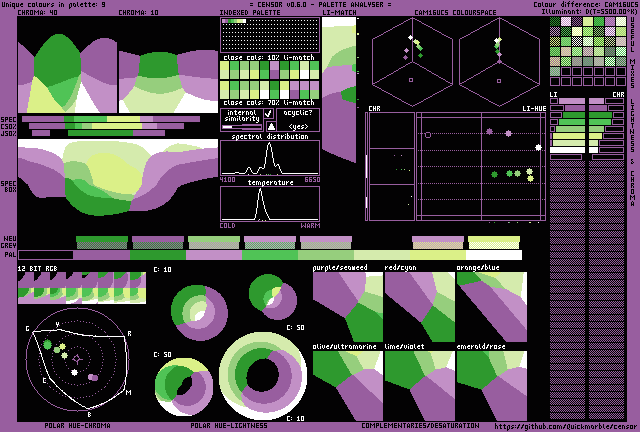Click the triangle icon below the checkmark

[x=269, y=127]
